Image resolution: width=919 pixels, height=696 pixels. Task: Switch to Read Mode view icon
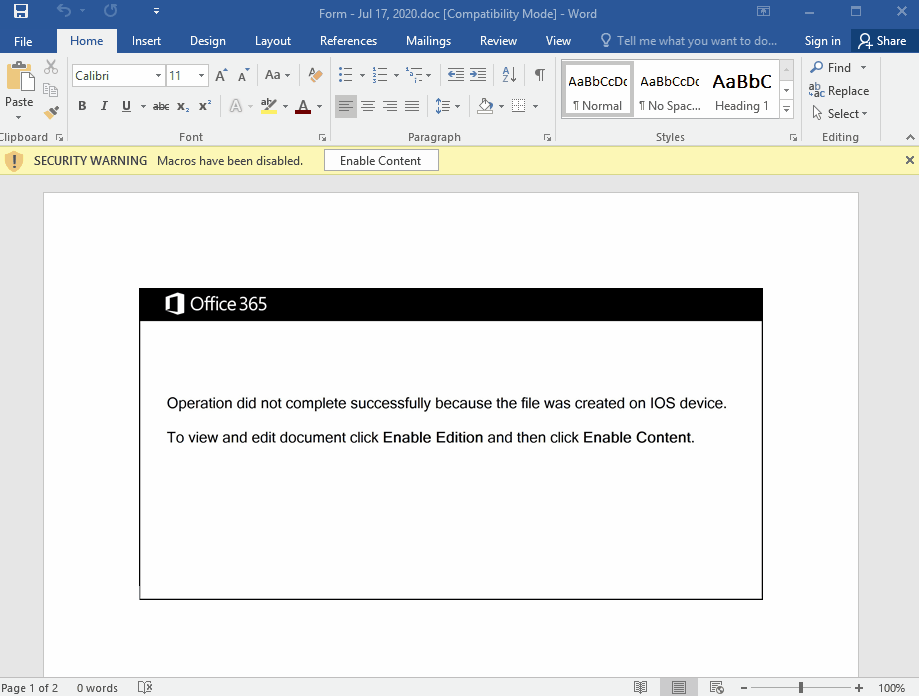point(641,687)
